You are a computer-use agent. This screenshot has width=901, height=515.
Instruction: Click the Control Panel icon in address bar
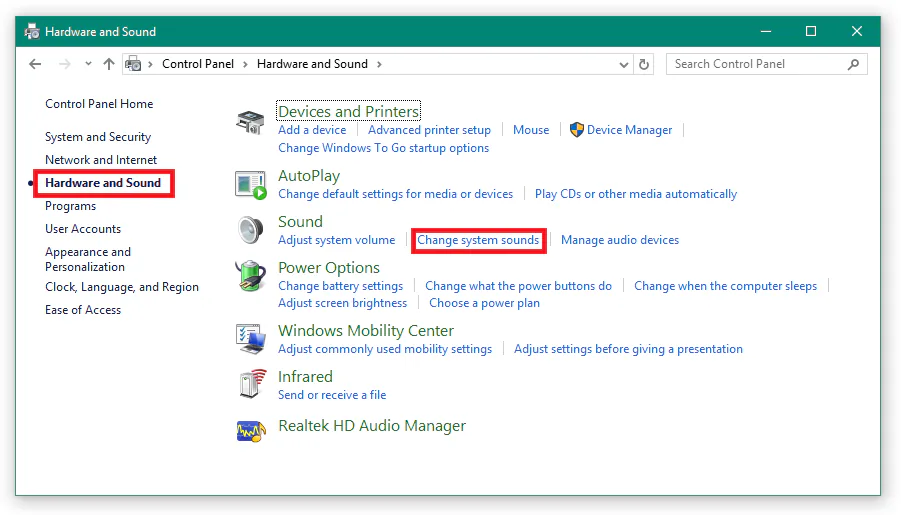click(x=133, y=64)
